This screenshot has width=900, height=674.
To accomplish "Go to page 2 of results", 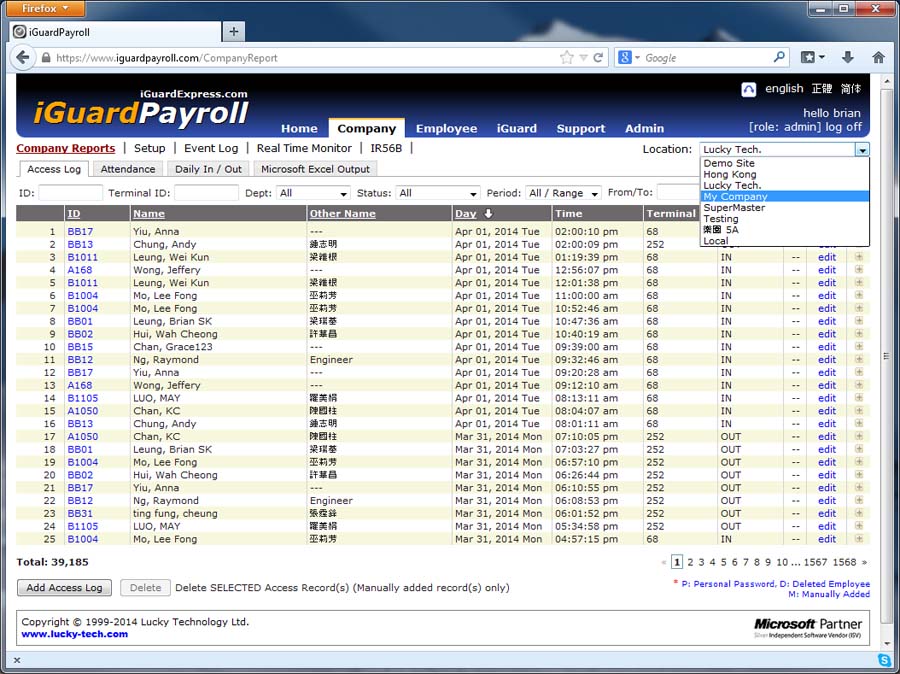I will click(690, 562).
